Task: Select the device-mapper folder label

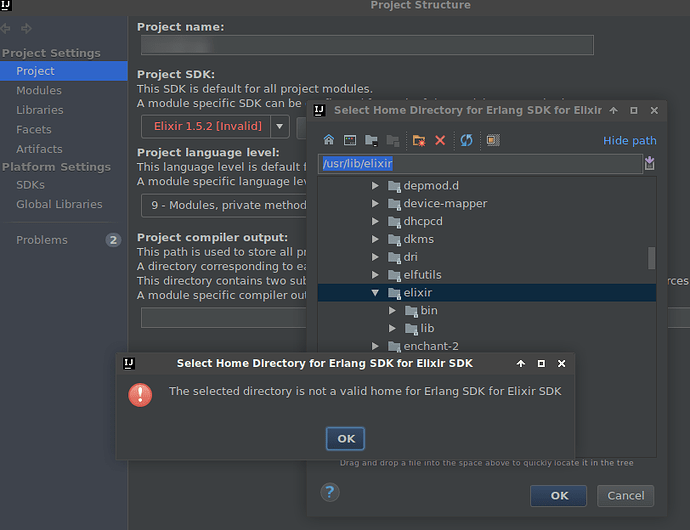Action: pyautogui.click(x=445, y=203)
